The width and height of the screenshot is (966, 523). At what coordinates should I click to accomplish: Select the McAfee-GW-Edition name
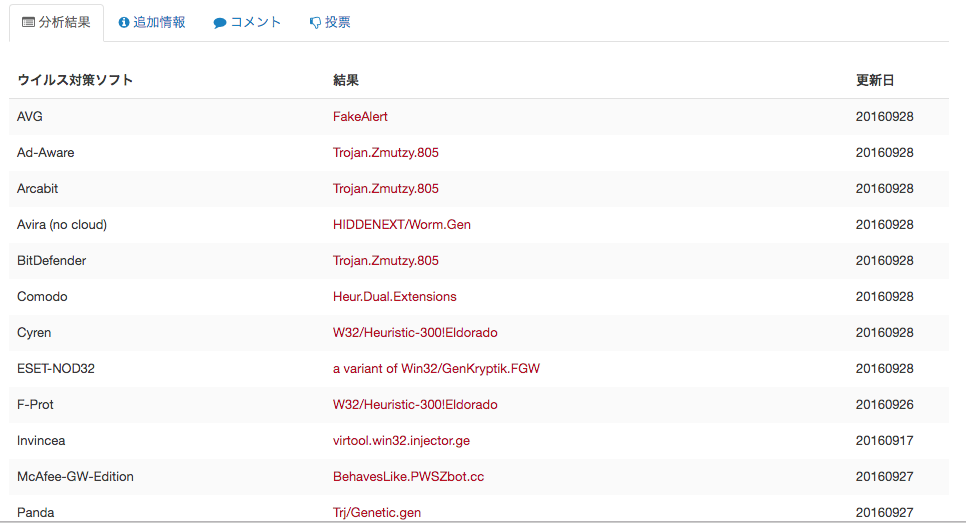[75, 476]
